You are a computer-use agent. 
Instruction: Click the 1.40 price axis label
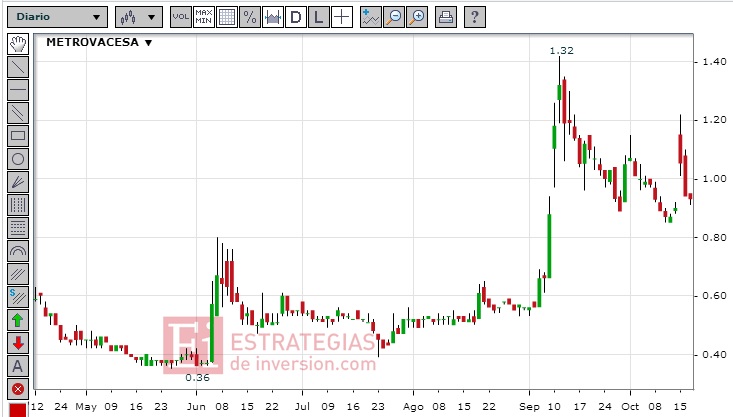715,62
